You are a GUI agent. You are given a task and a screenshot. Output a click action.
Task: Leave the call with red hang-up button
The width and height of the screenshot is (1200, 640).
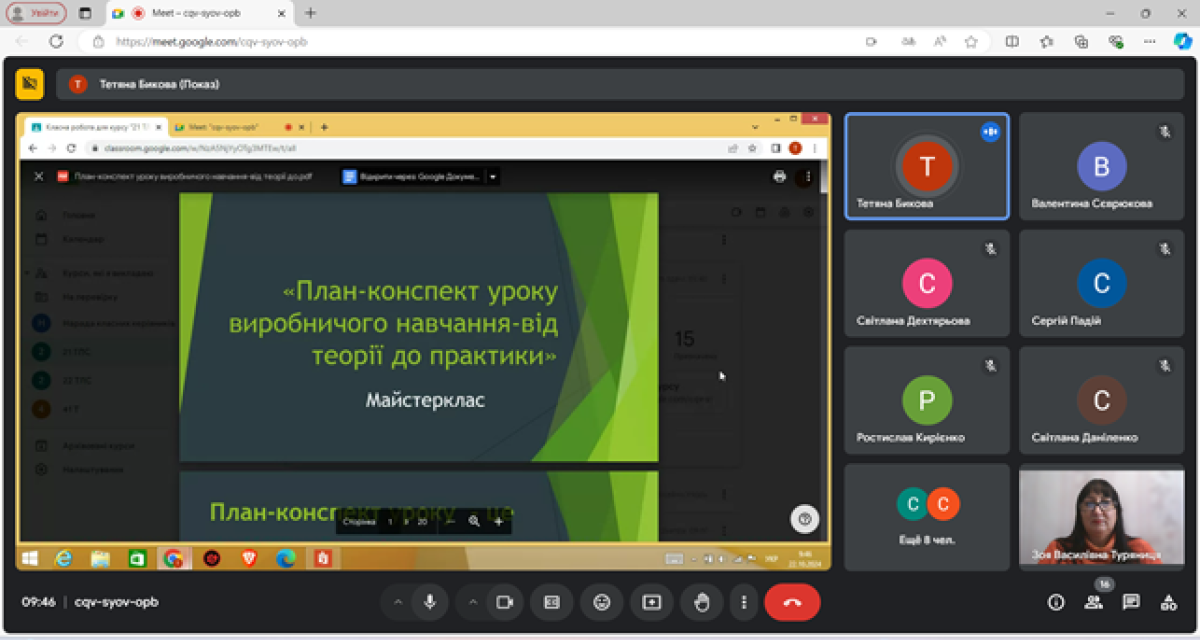coord(792,602)
